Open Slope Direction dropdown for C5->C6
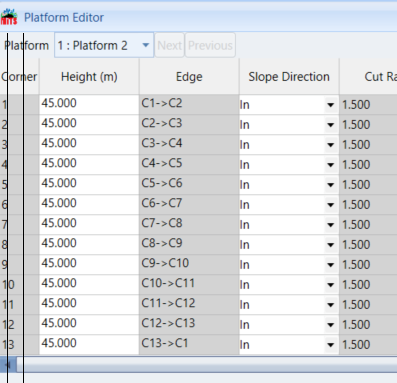 point(330,185)
